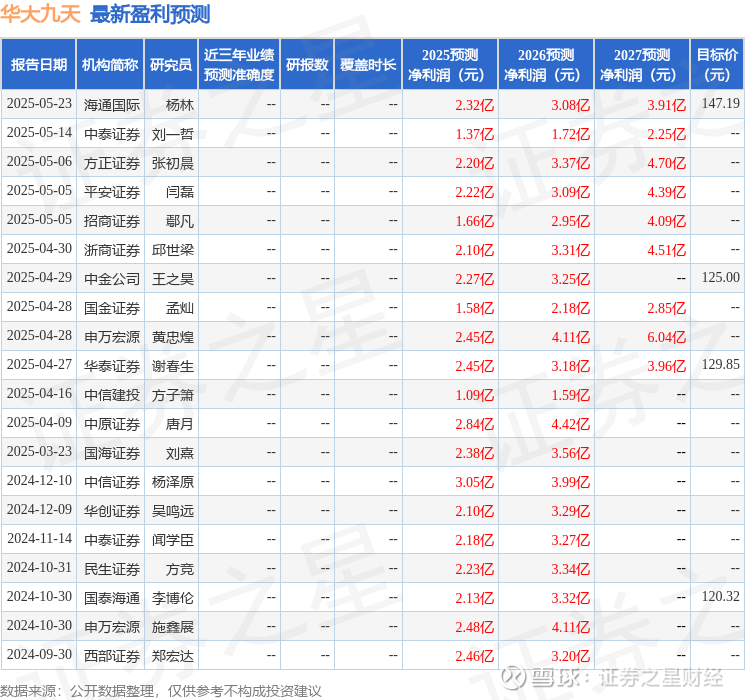Click 4.70亿 in 方正证券 row
This screenshot has height=700, width=745.
tap(666, 163)
